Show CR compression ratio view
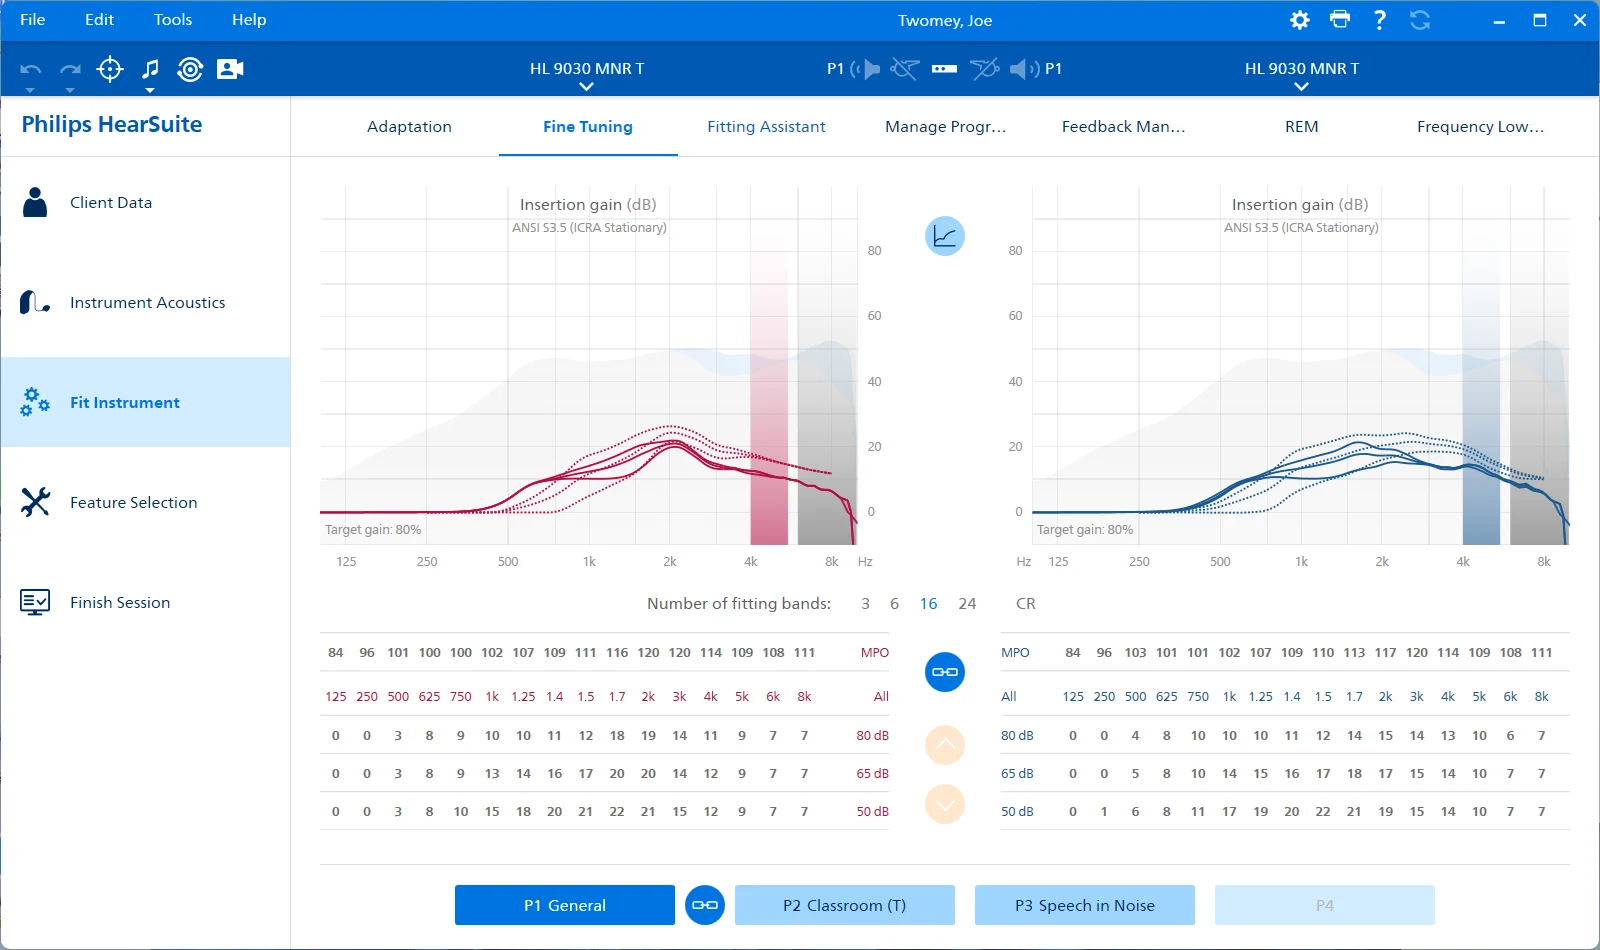 (x=1026, y=604)
